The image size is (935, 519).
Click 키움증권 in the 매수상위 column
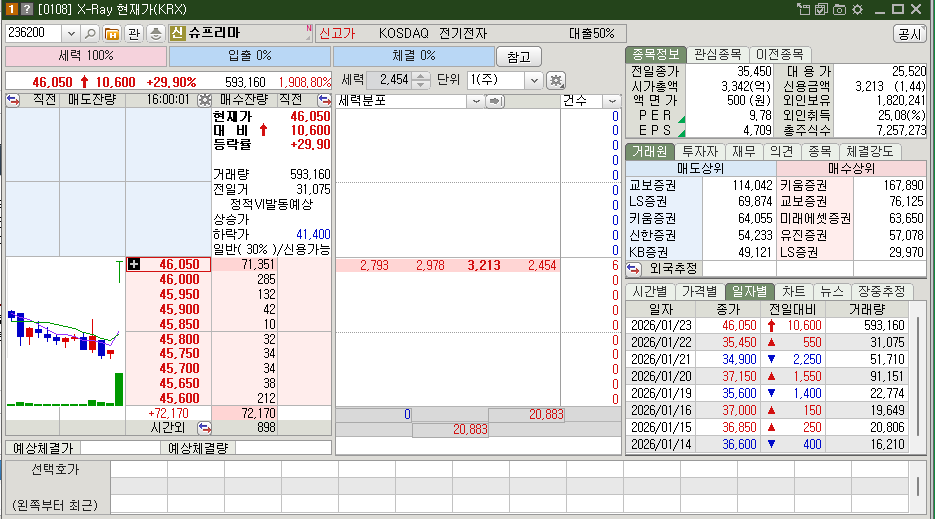[x=803, y=186]
